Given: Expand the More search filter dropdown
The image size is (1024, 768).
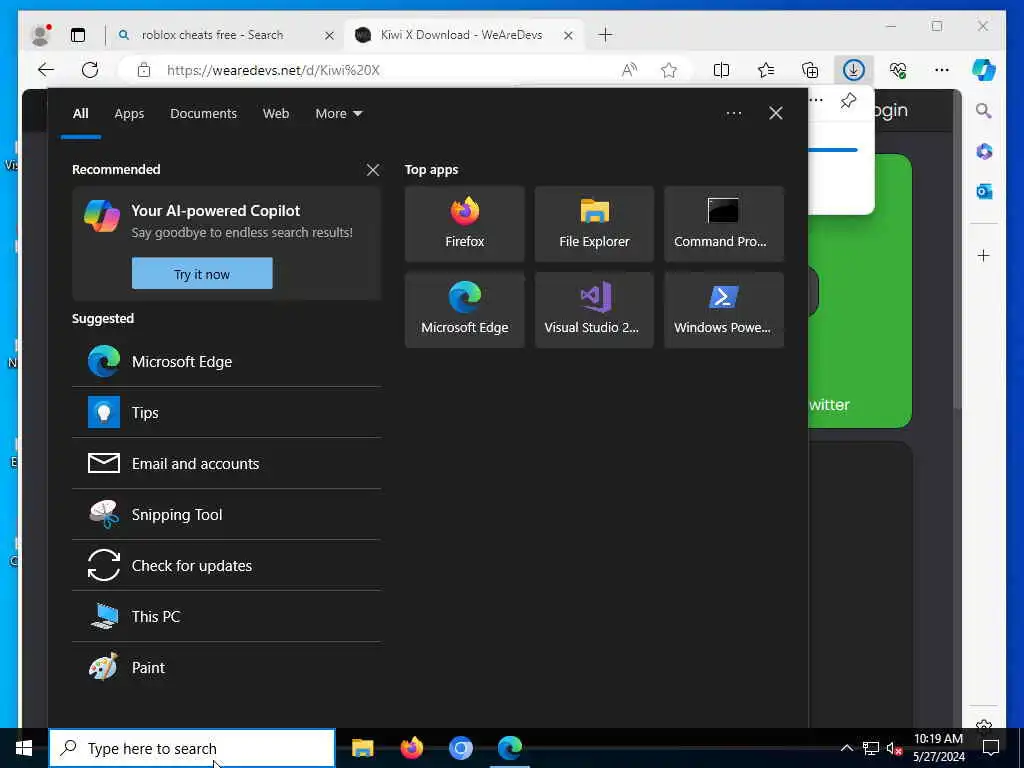Looking at the screenshot, I should (x=338, y=114).
